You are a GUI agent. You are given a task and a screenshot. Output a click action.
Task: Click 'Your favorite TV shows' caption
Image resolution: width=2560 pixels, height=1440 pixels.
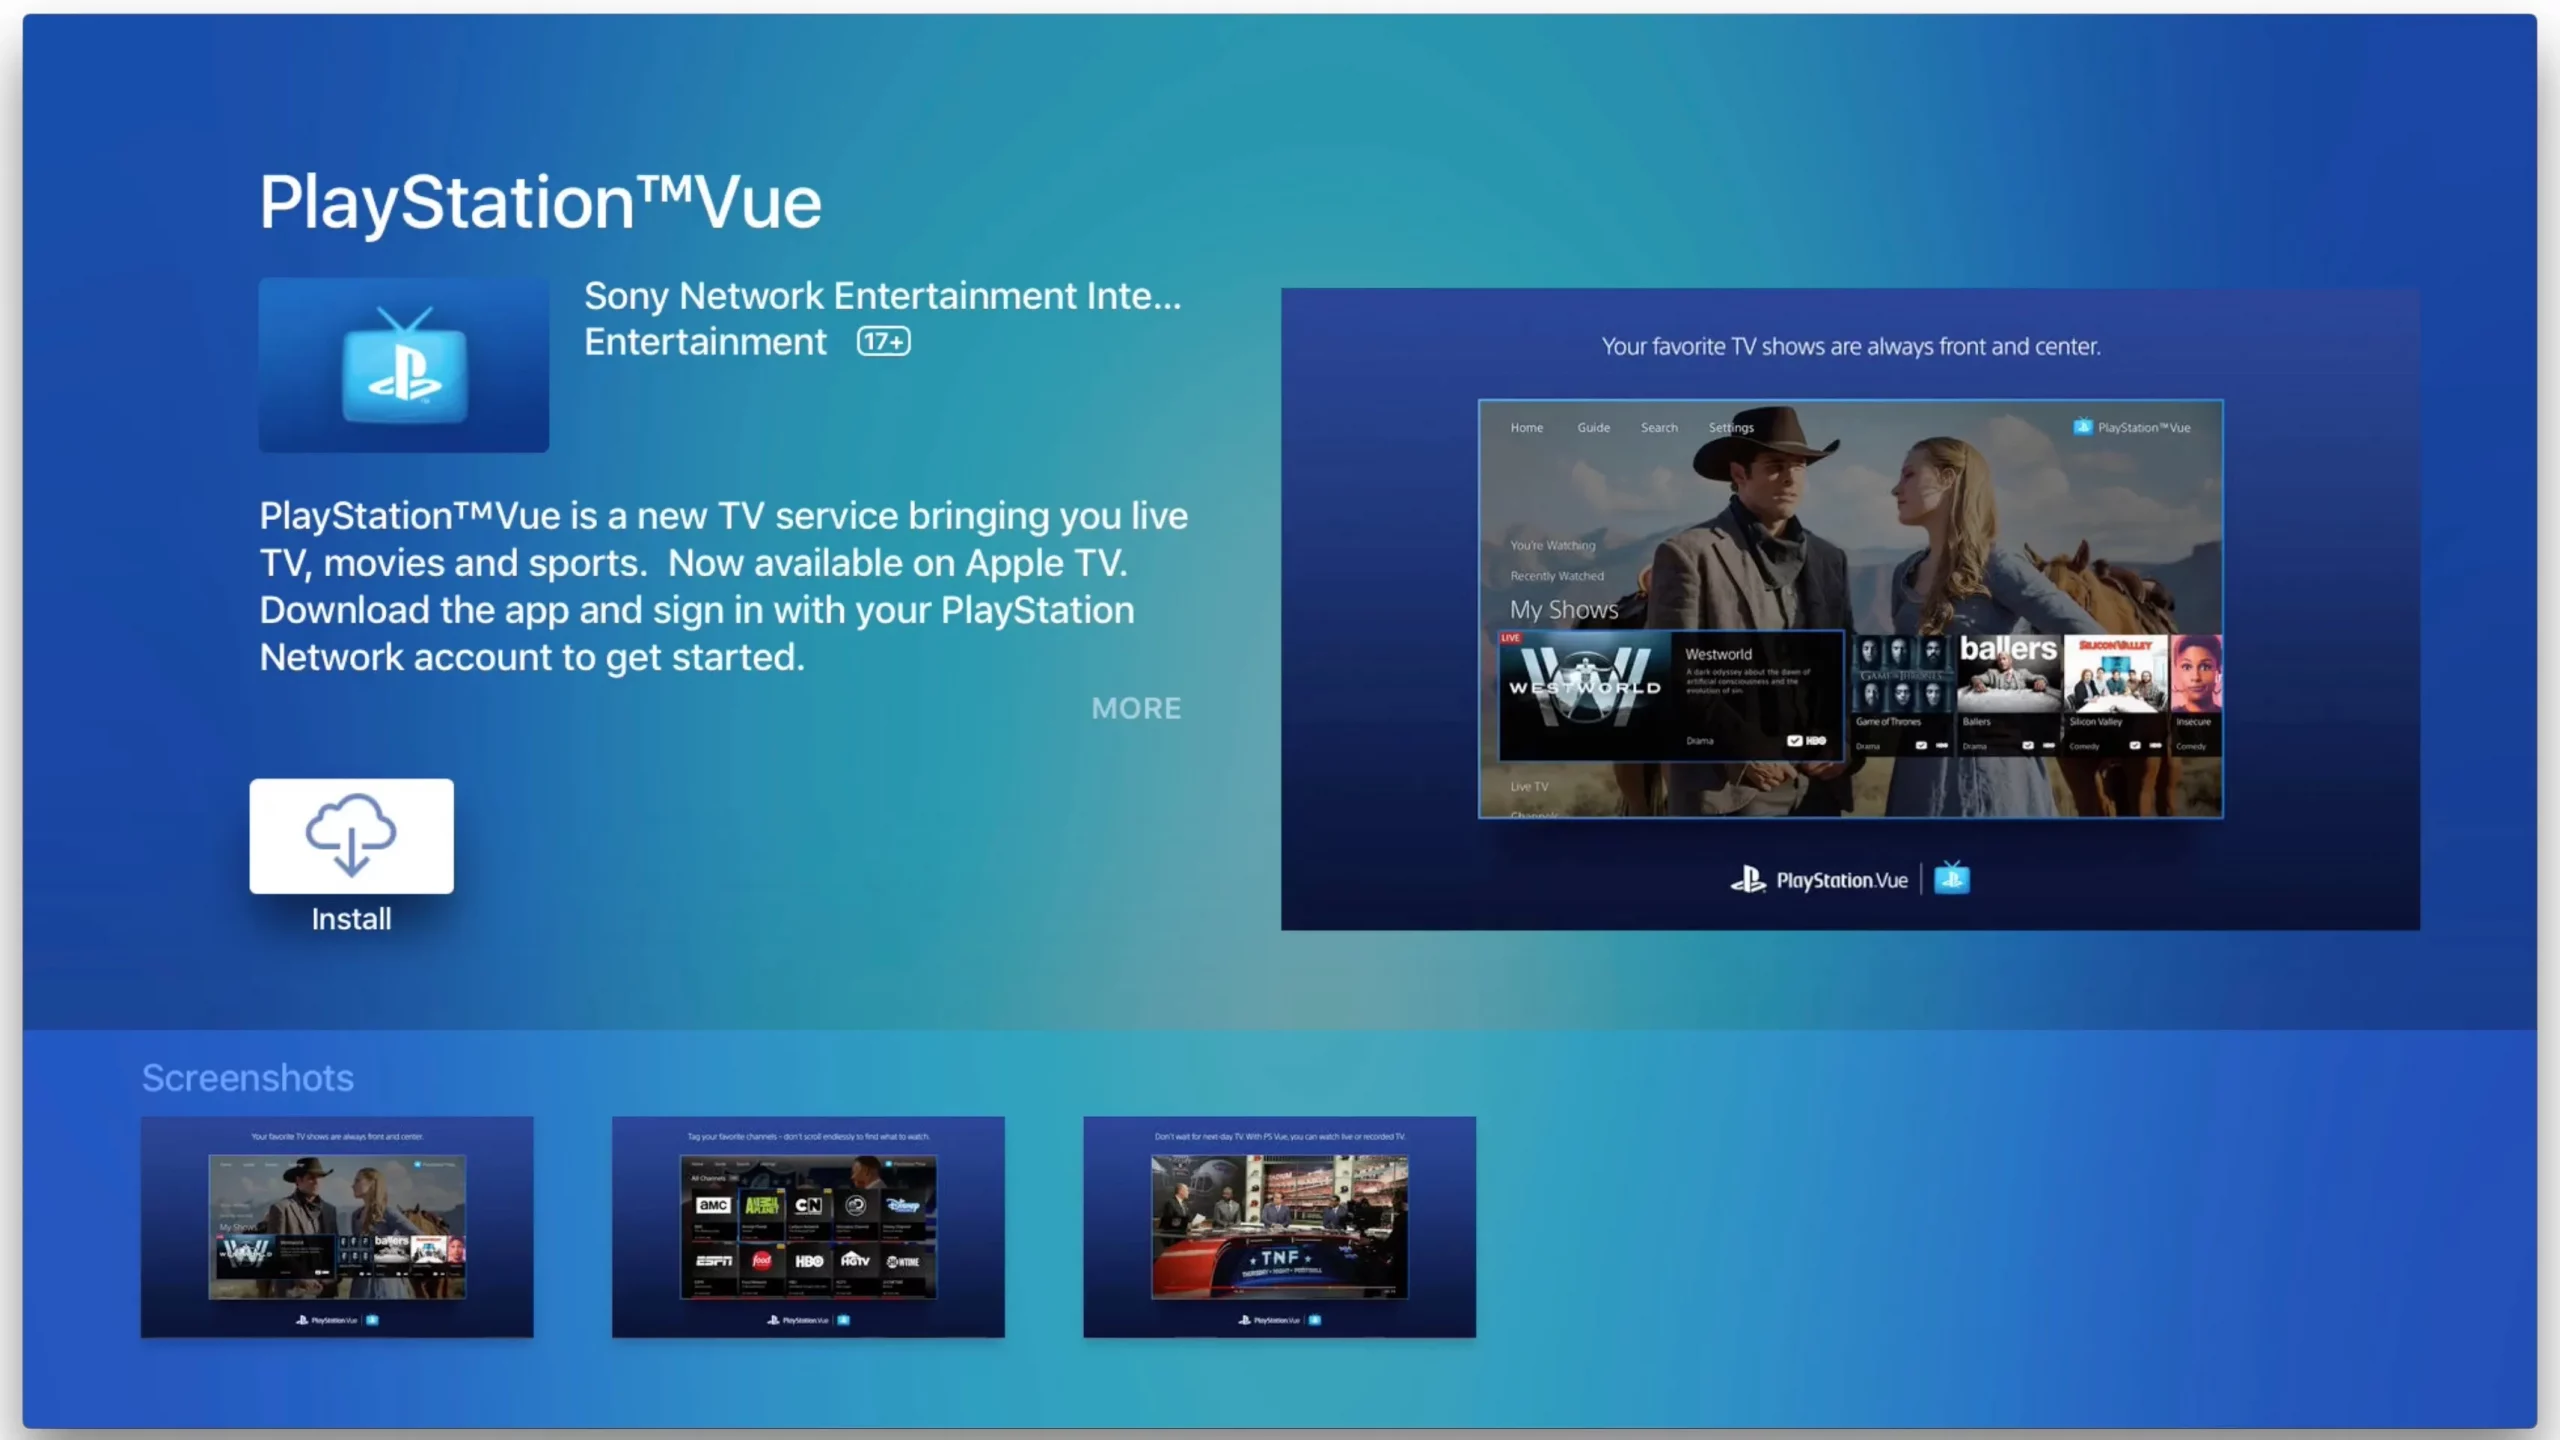click(x=1851, y=346)
